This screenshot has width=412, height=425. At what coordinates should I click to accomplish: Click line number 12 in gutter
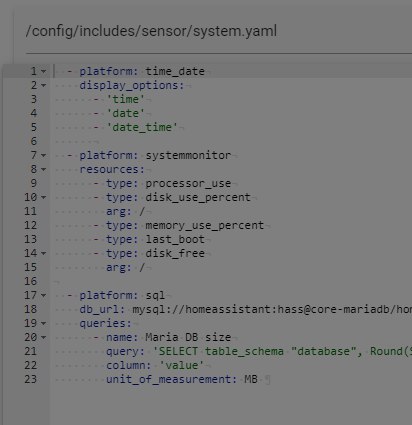click(x=30, y=225)
